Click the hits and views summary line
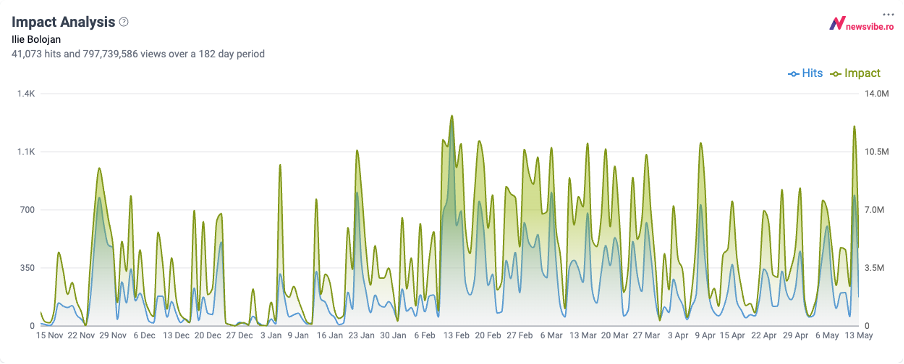This screenshot has height=364, width=904. (138, 54)
